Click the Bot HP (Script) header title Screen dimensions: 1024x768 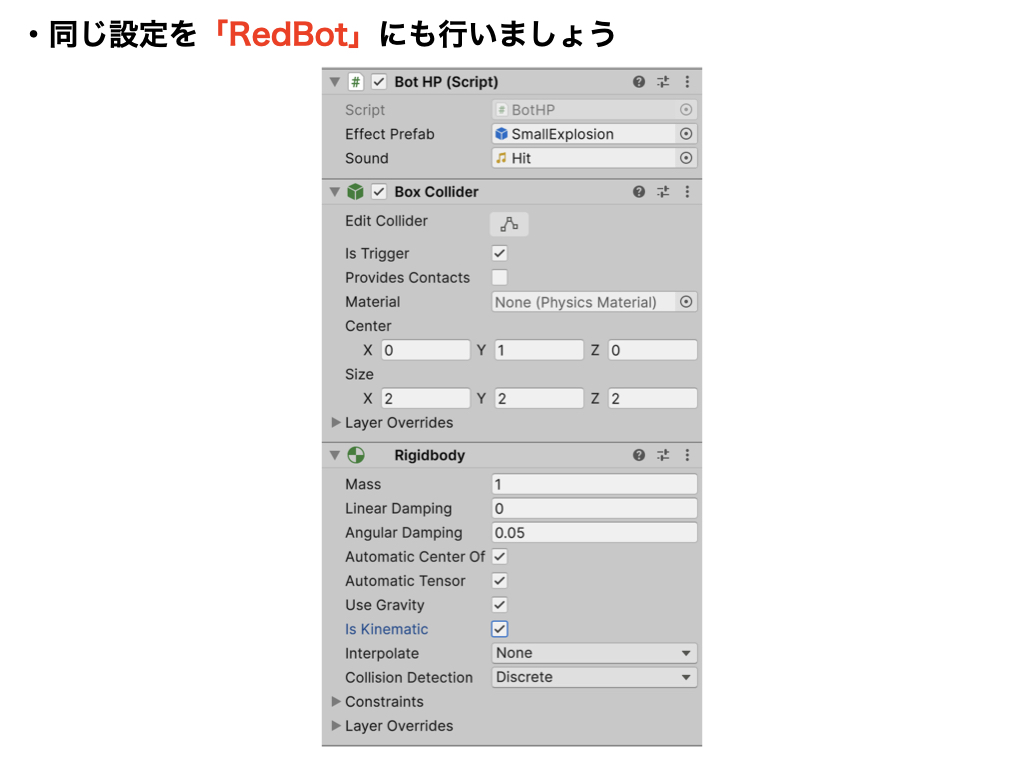(446, 82)
